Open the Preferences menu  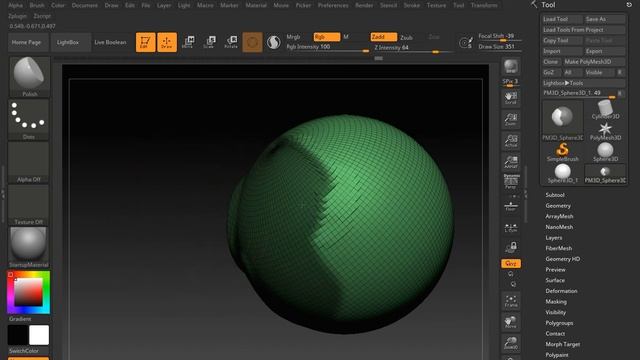pyautogui.click(x=333, y=5)
